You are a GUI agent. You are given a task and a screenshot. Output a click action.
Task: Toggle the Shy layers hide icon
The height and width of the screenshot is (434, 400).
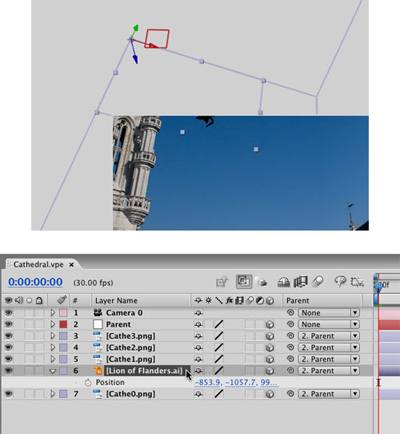284,282
